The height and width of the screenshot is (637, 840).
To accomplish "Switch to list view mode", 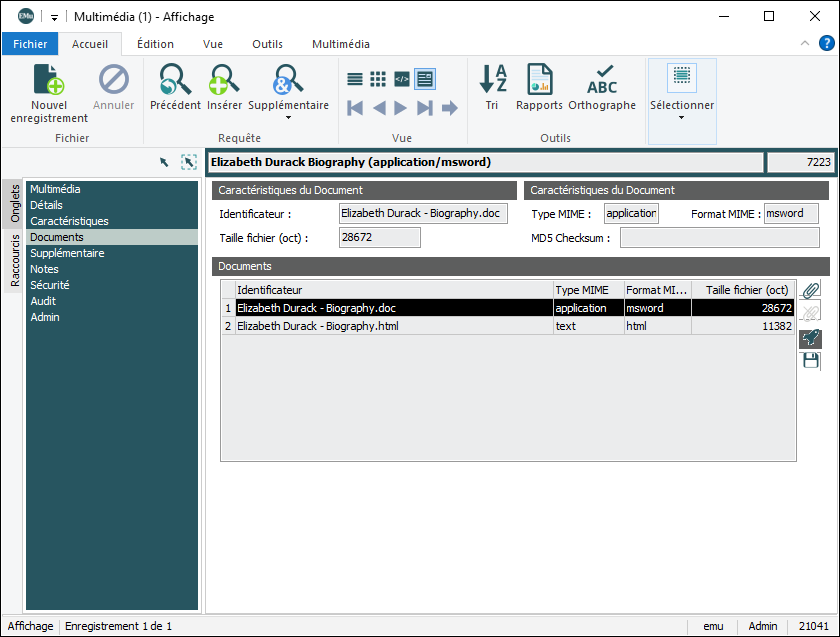I will click(355, 79).
